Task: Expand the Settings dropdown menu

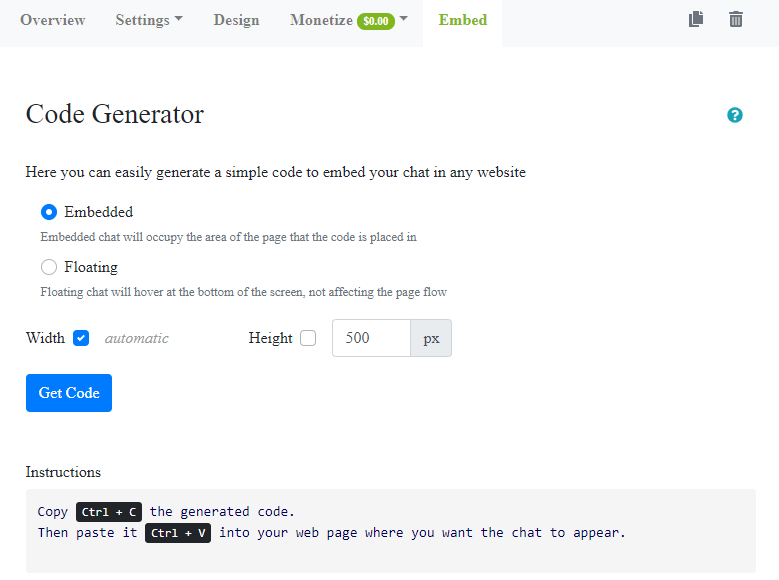Action: tap(149, 20)
